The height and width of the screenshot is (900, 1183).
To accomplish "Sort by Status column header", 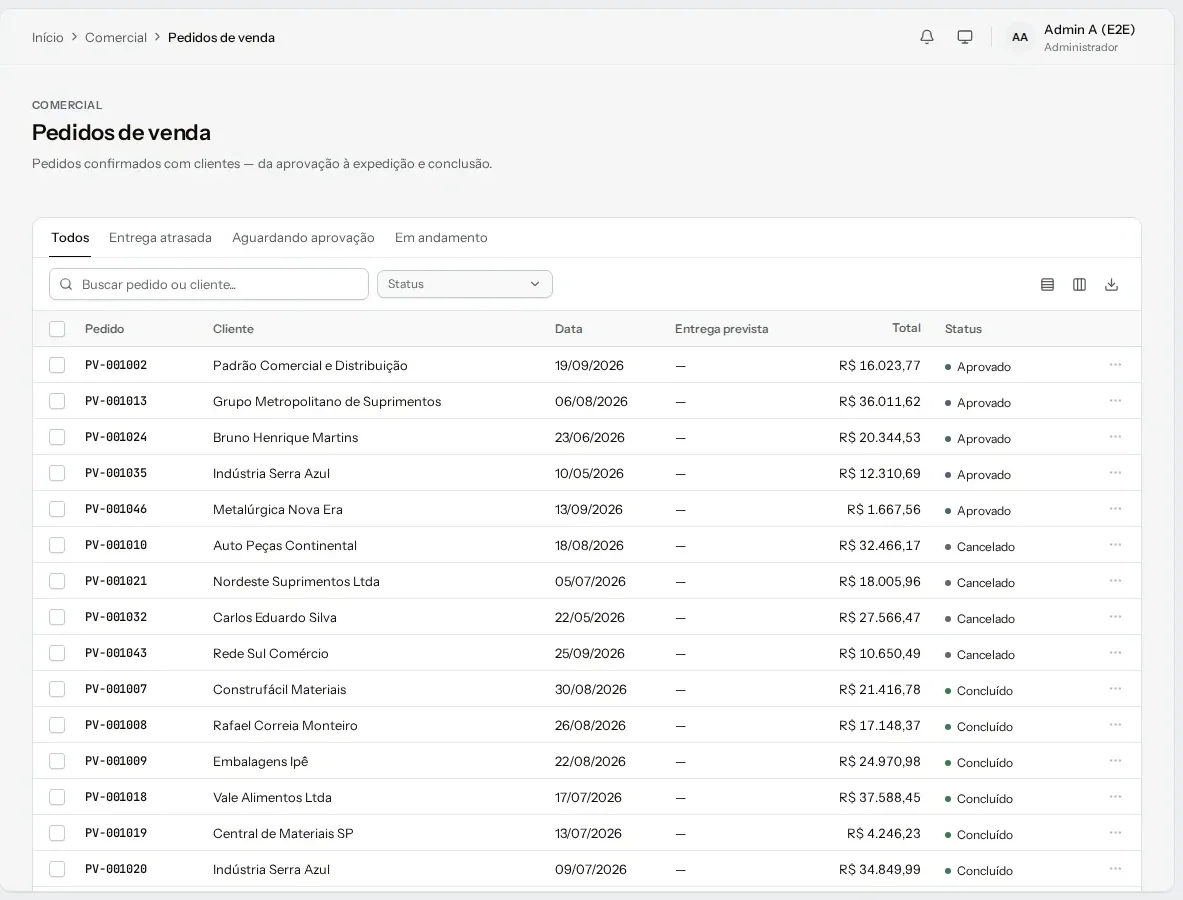I will click(x=963, y=329).
